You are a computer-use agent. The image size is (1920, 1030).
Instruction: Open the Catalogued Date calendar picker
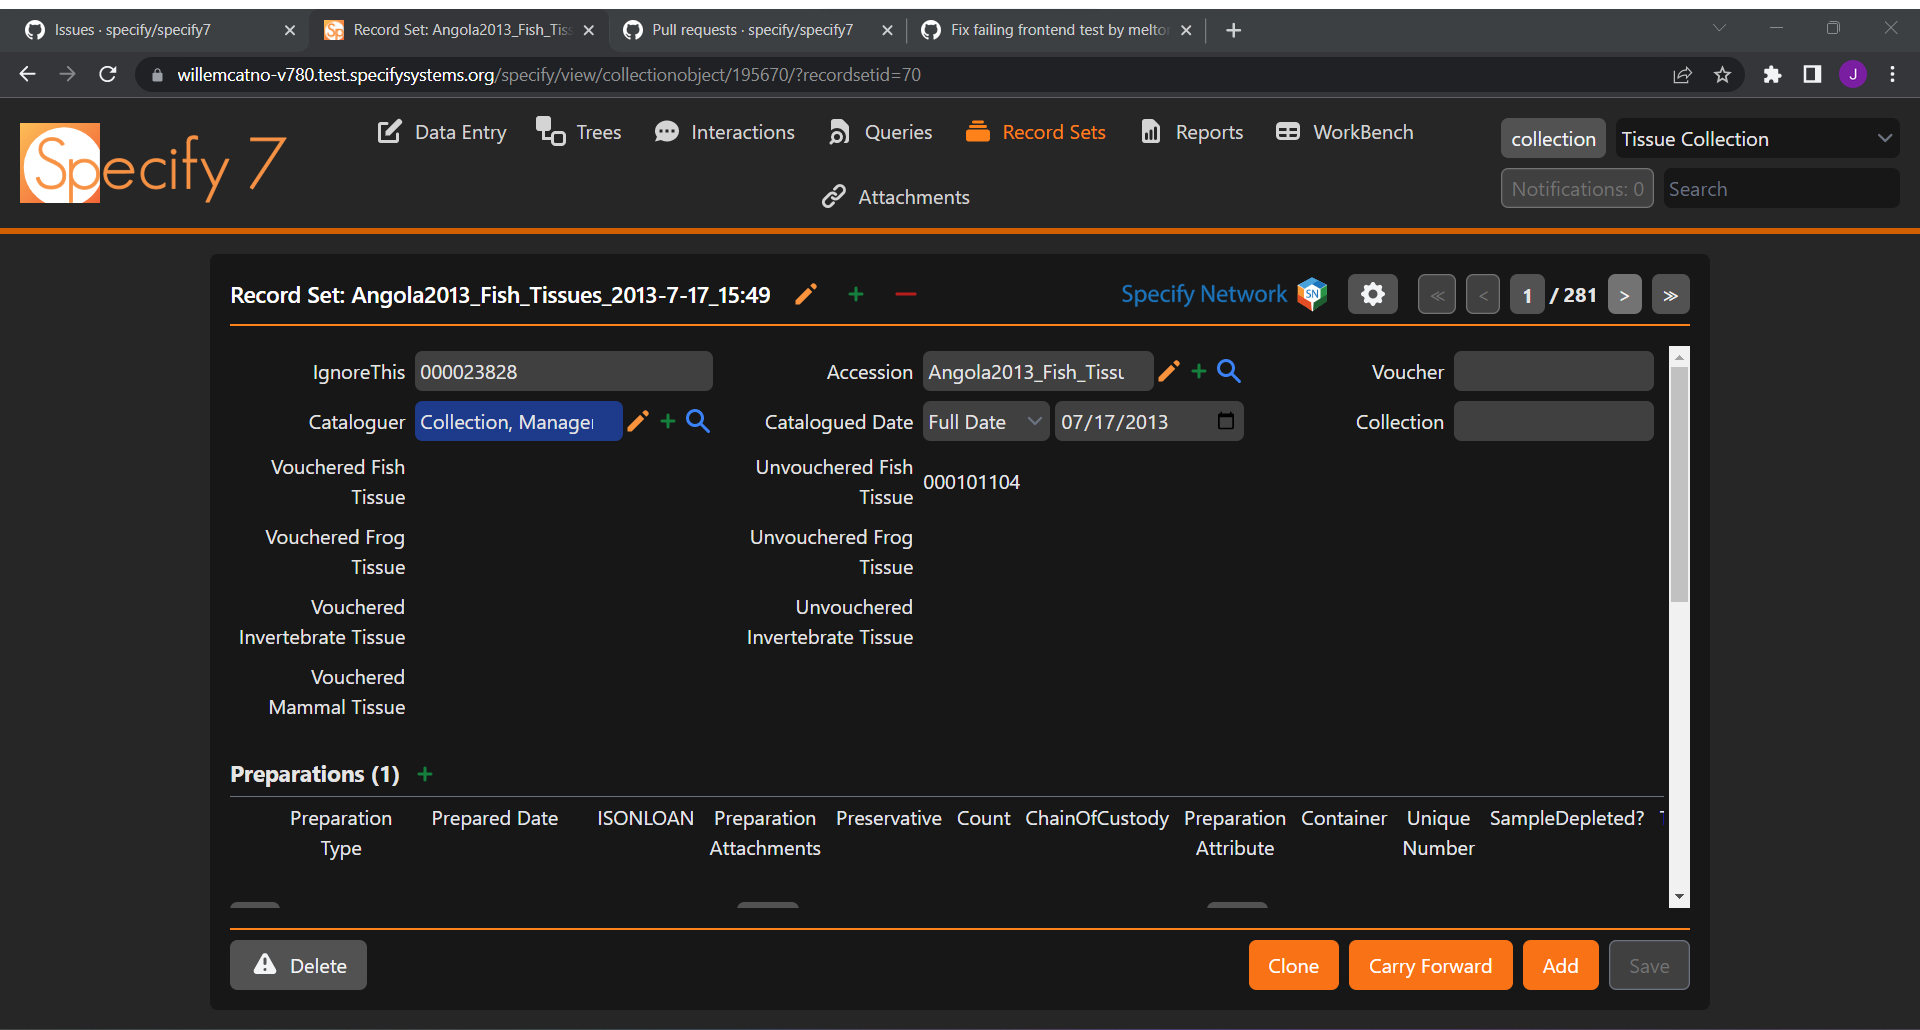tap(1224, 421)
